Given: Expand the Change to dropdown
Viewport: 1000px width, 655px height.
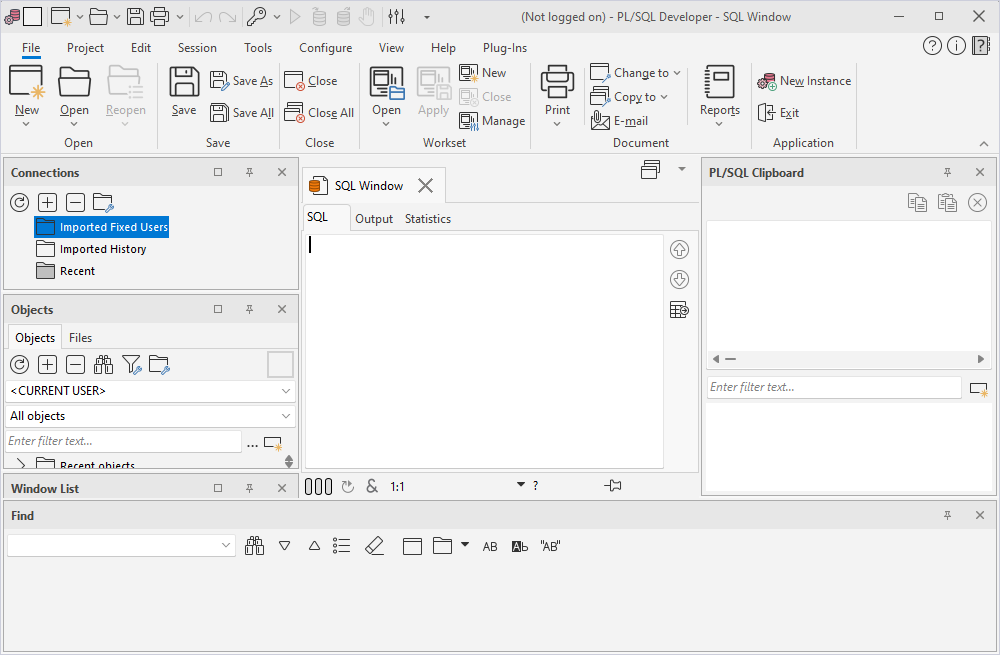Looking at the screenshot, I should tap(635, 73).
